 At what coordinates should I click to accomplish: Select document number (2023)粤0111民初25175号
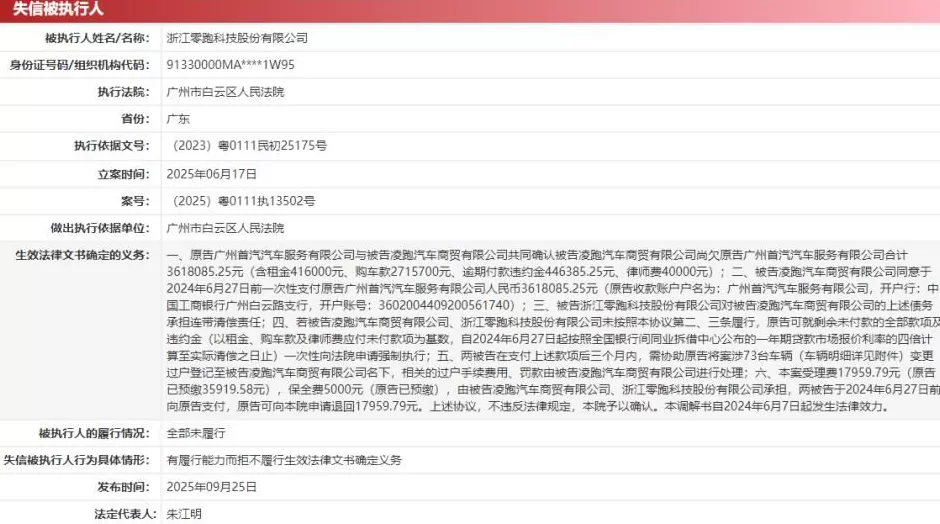click(x=249, y=146)
